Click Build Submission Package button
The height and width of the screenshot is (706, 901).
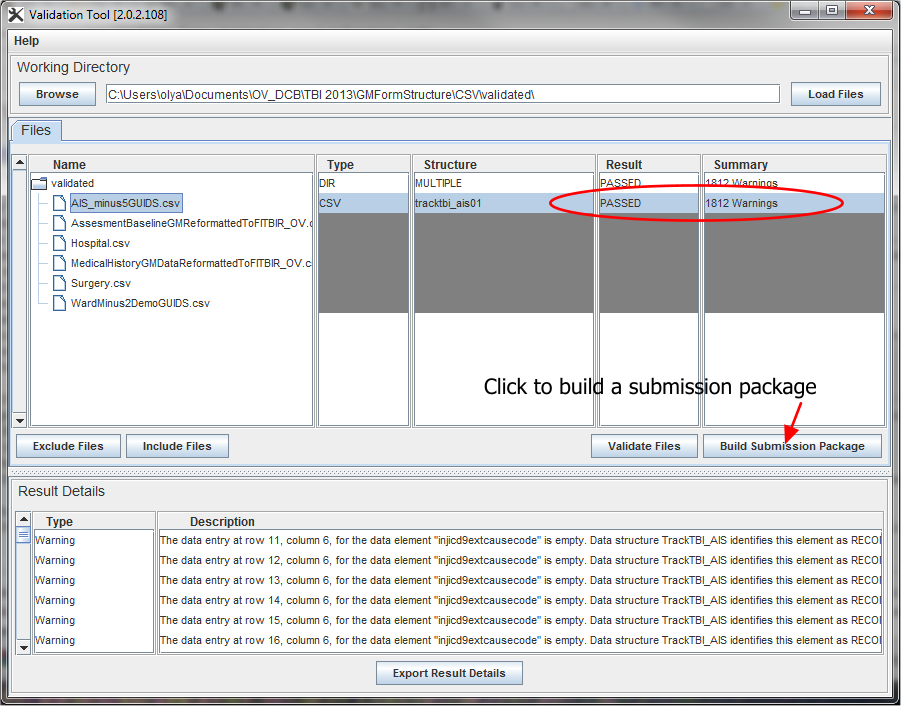click(792, 446)
